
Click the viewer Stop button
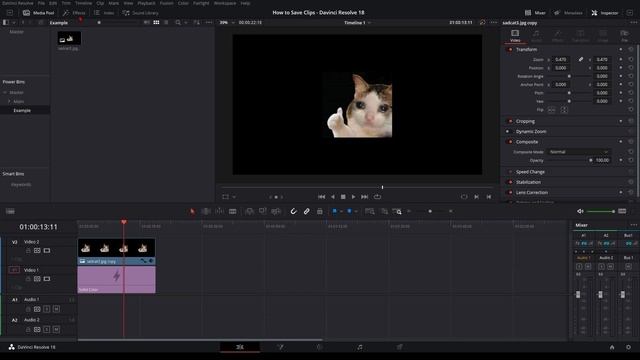click(343, 197)
